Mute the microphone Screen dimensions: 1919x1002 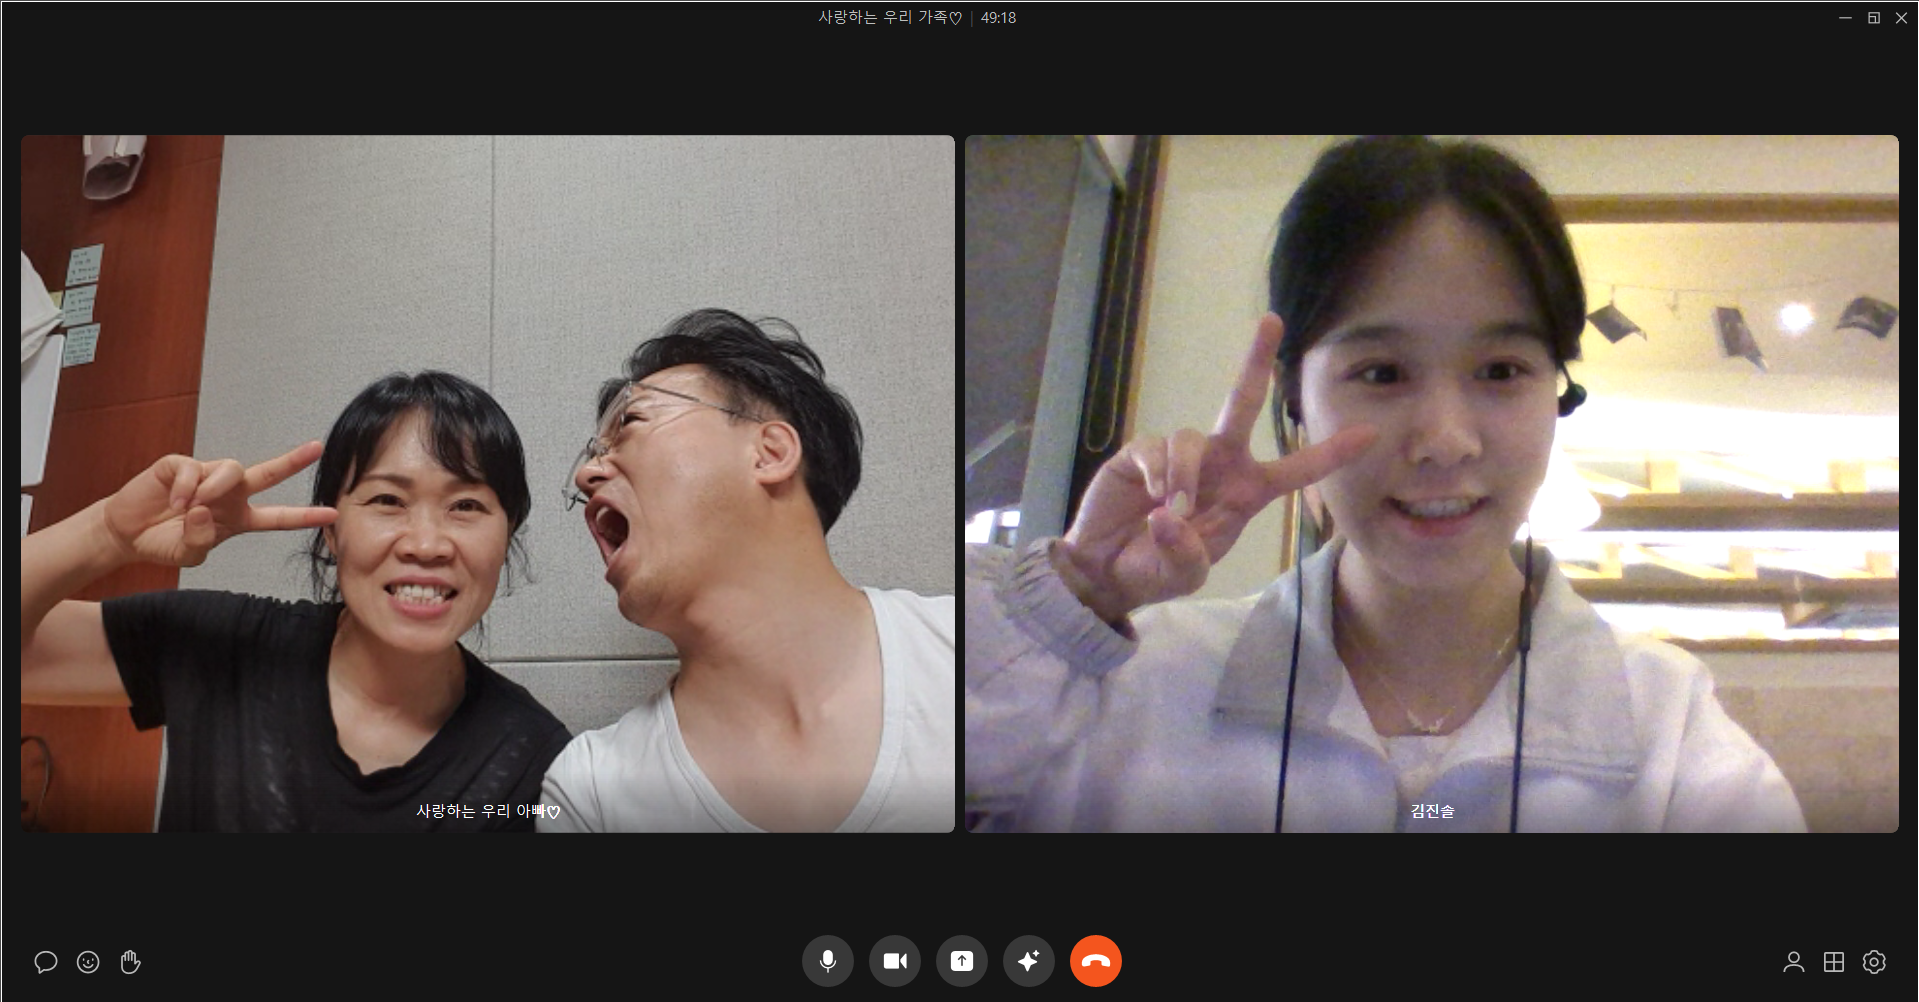827,961
